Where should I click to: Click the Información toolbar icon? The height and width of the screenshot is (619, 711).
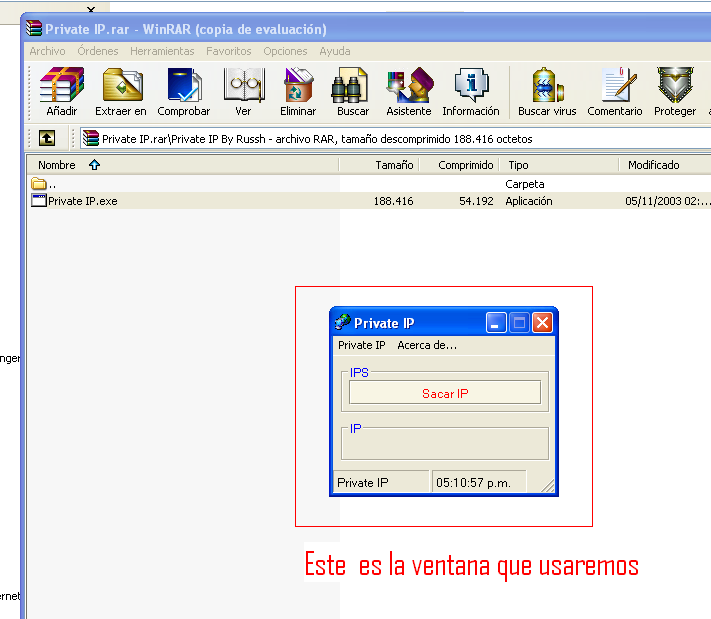click(x=472, y=84)
